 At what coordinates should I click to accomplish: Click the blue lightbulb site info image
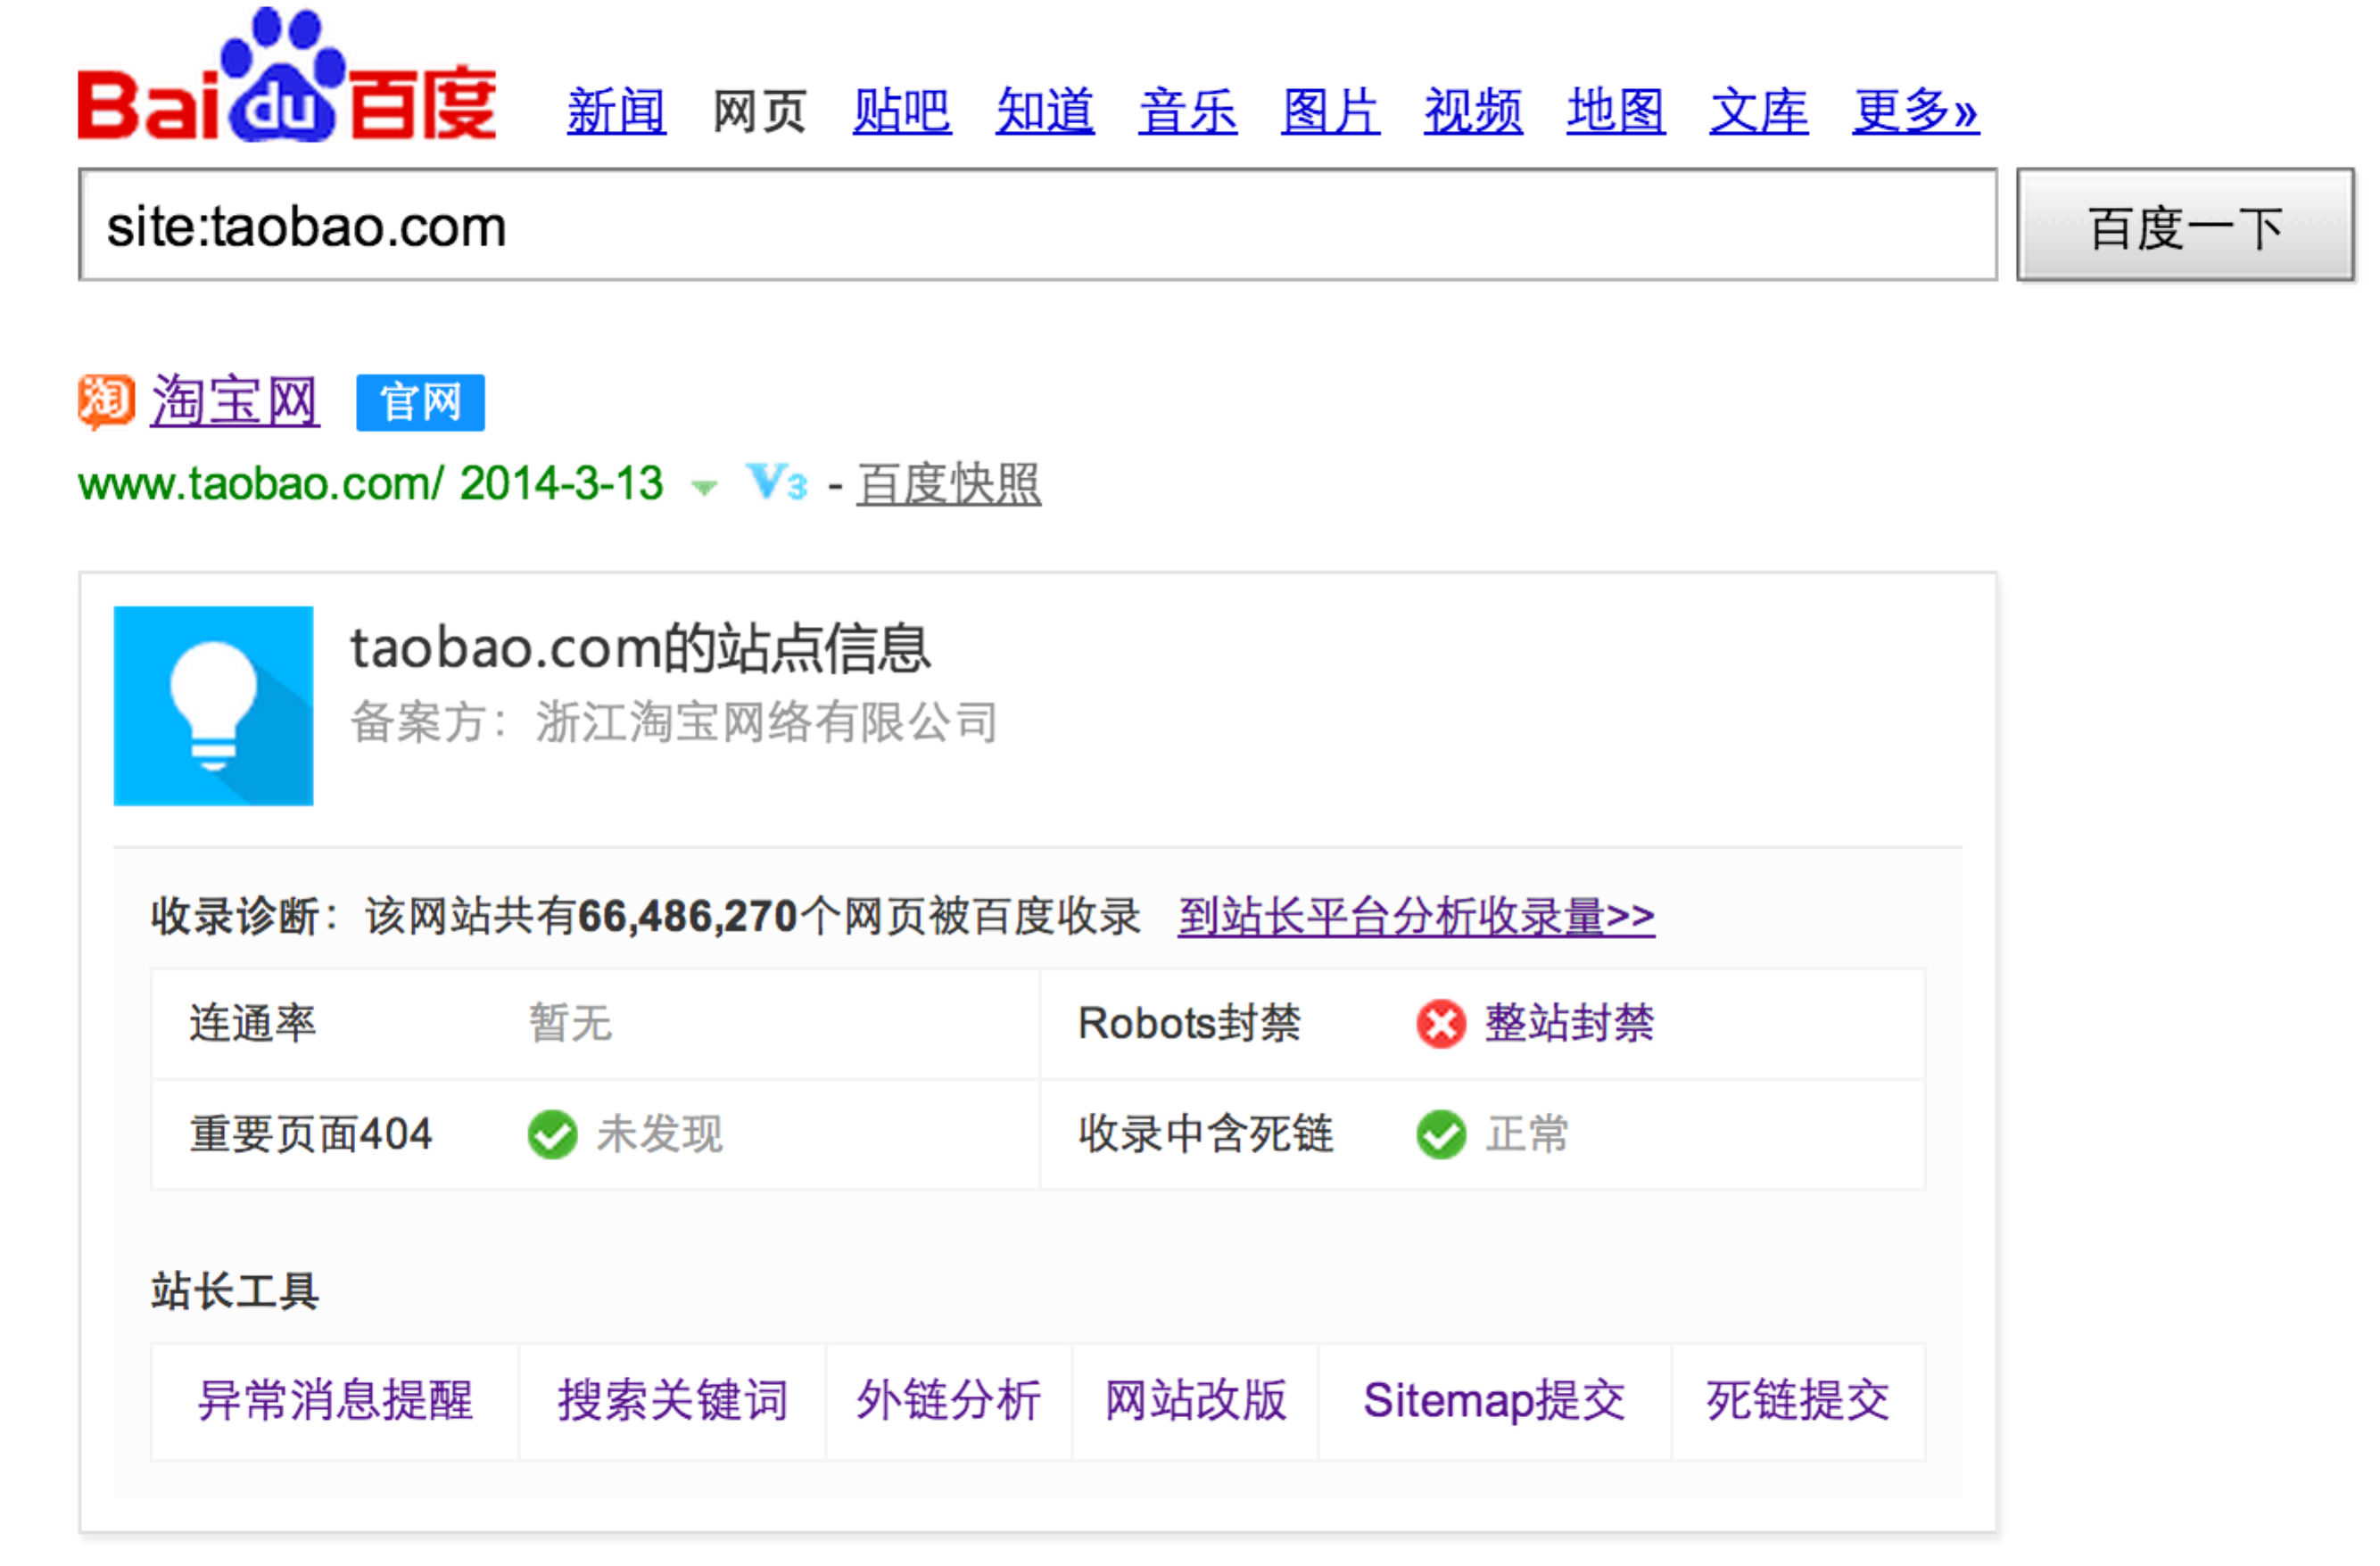coord(213,706)
